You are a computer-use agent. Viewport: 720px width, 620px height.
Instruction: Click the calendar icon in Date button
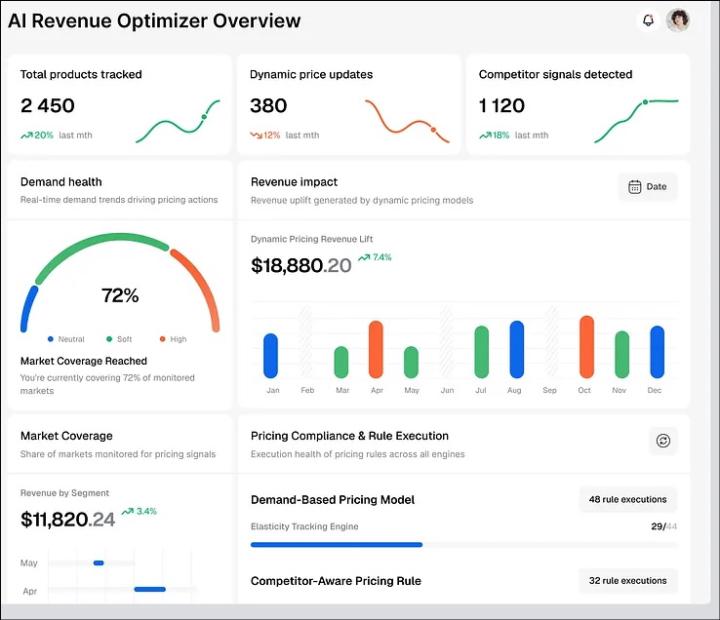pos(634,187)
